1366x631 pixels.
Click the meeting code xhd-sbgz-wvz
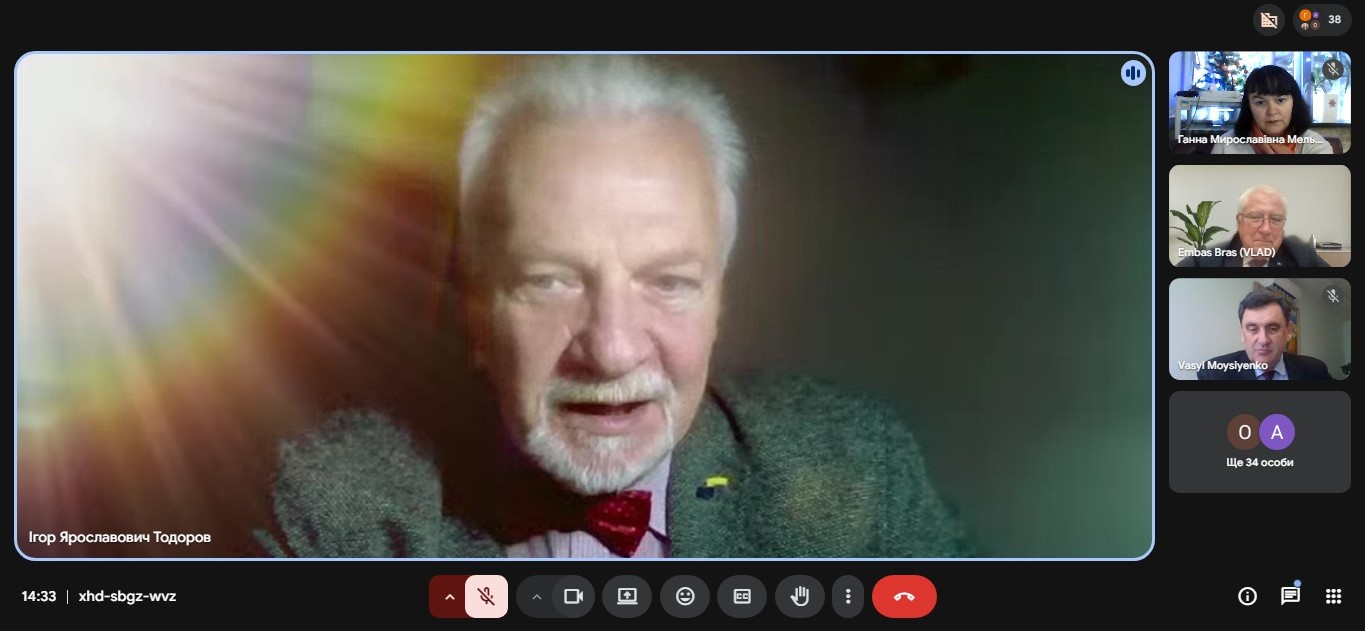(127, 596)
